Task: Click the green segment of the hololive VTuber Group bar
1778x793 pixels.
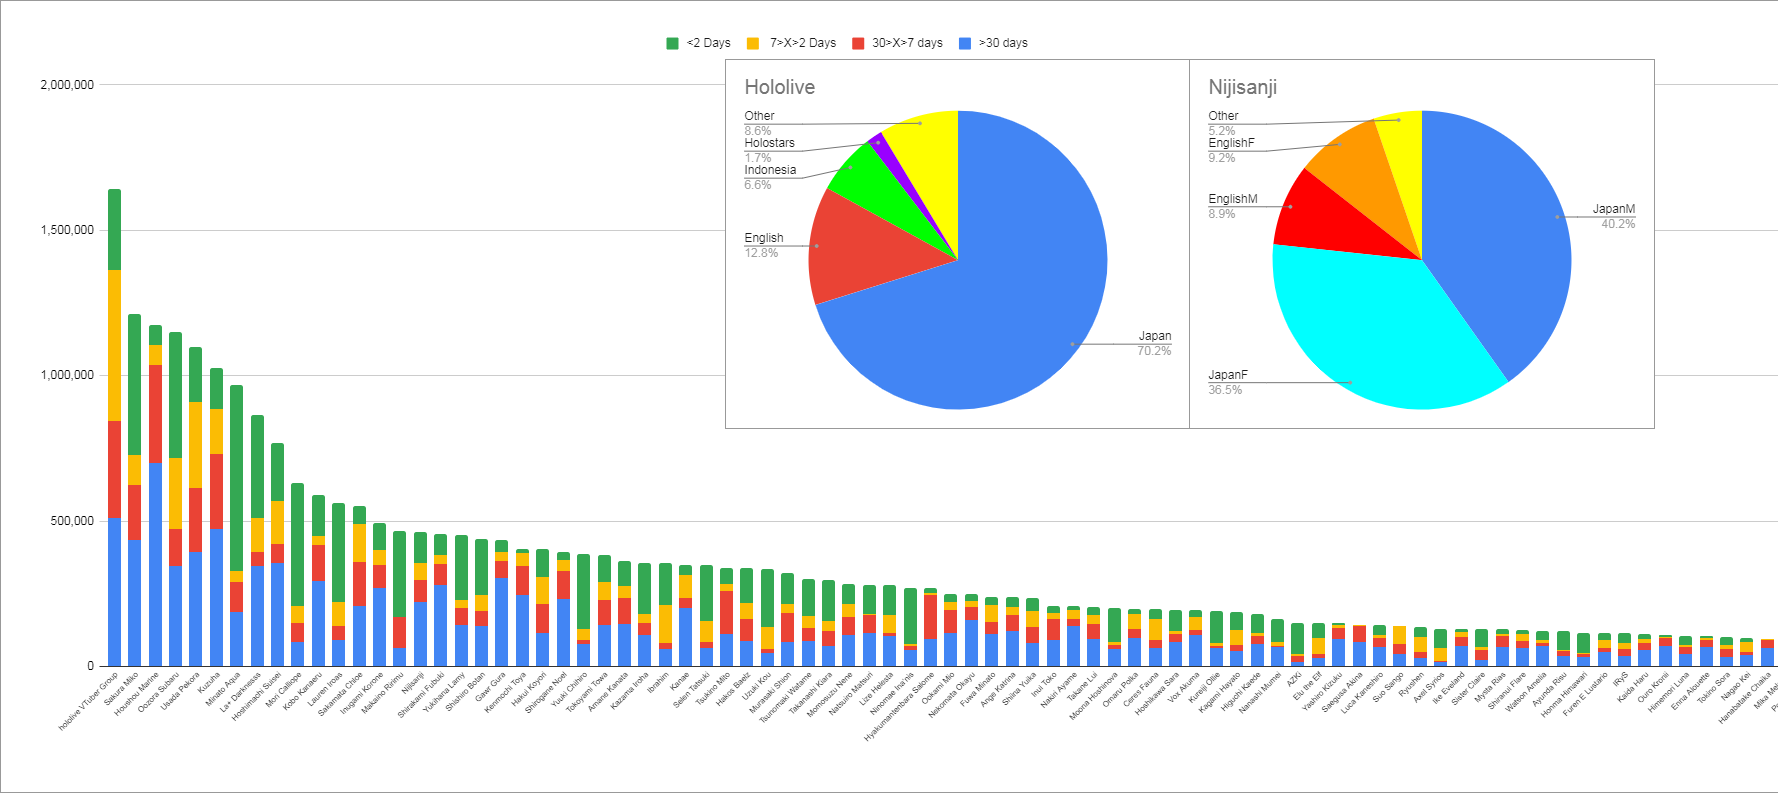Action: pyautogui.click(x=114, y=229)
